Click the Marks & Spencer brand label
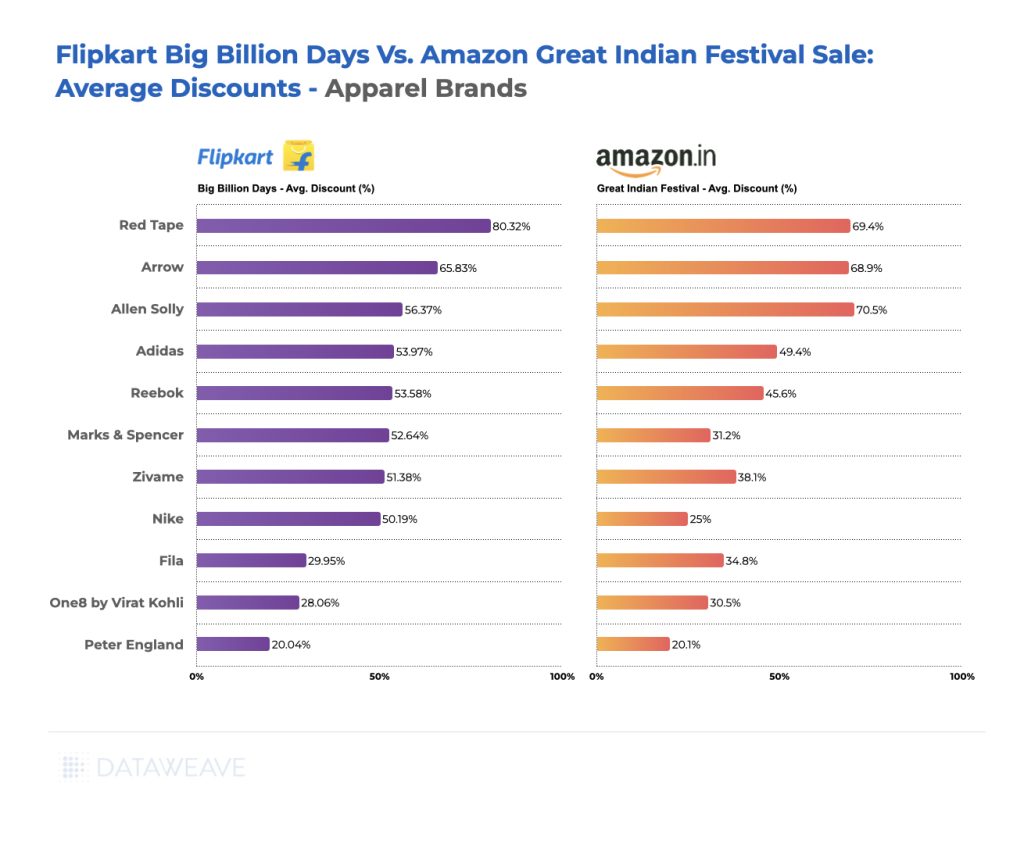The width and height of the screenshot is (1024, 844). tap(125, 435)
